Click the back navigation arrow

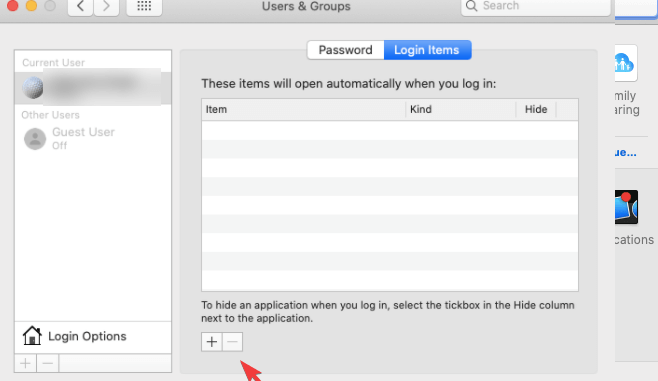pos(81,6)
